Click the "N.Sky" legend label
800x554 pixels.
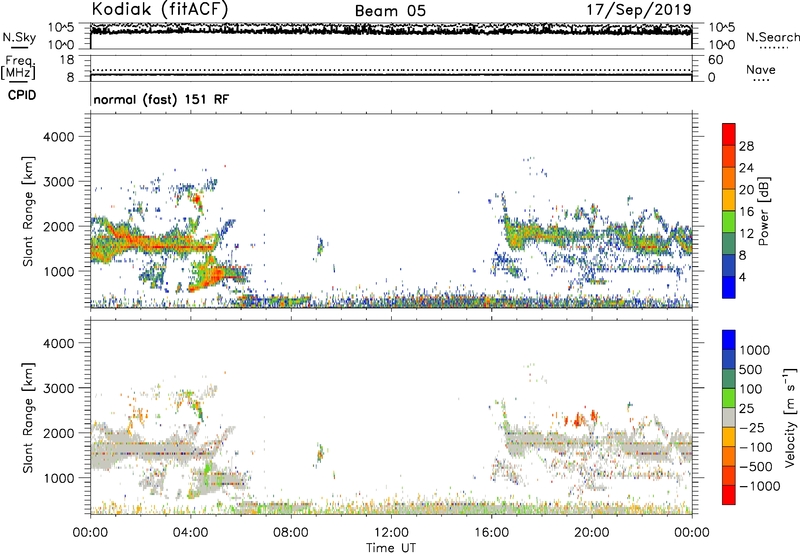tap(19, 37)
